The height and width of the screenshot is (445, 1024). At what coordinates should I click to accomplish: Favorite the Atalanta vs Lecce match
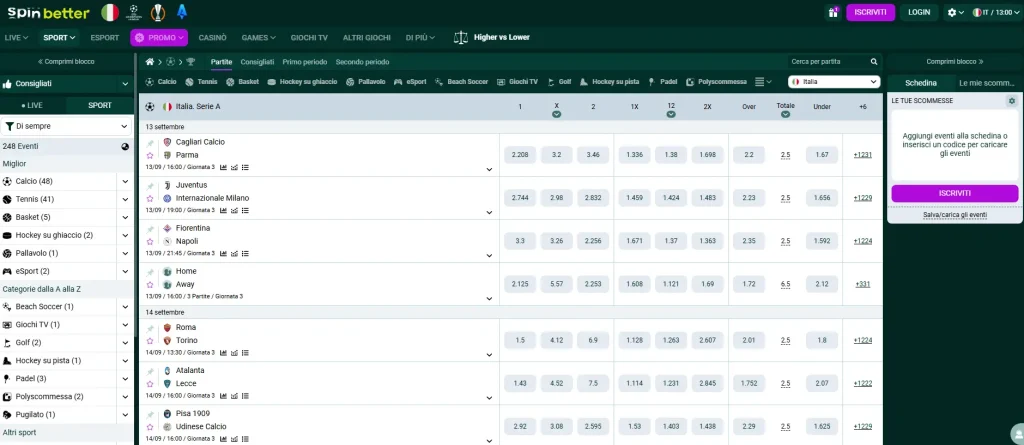(x=150, y=384)
